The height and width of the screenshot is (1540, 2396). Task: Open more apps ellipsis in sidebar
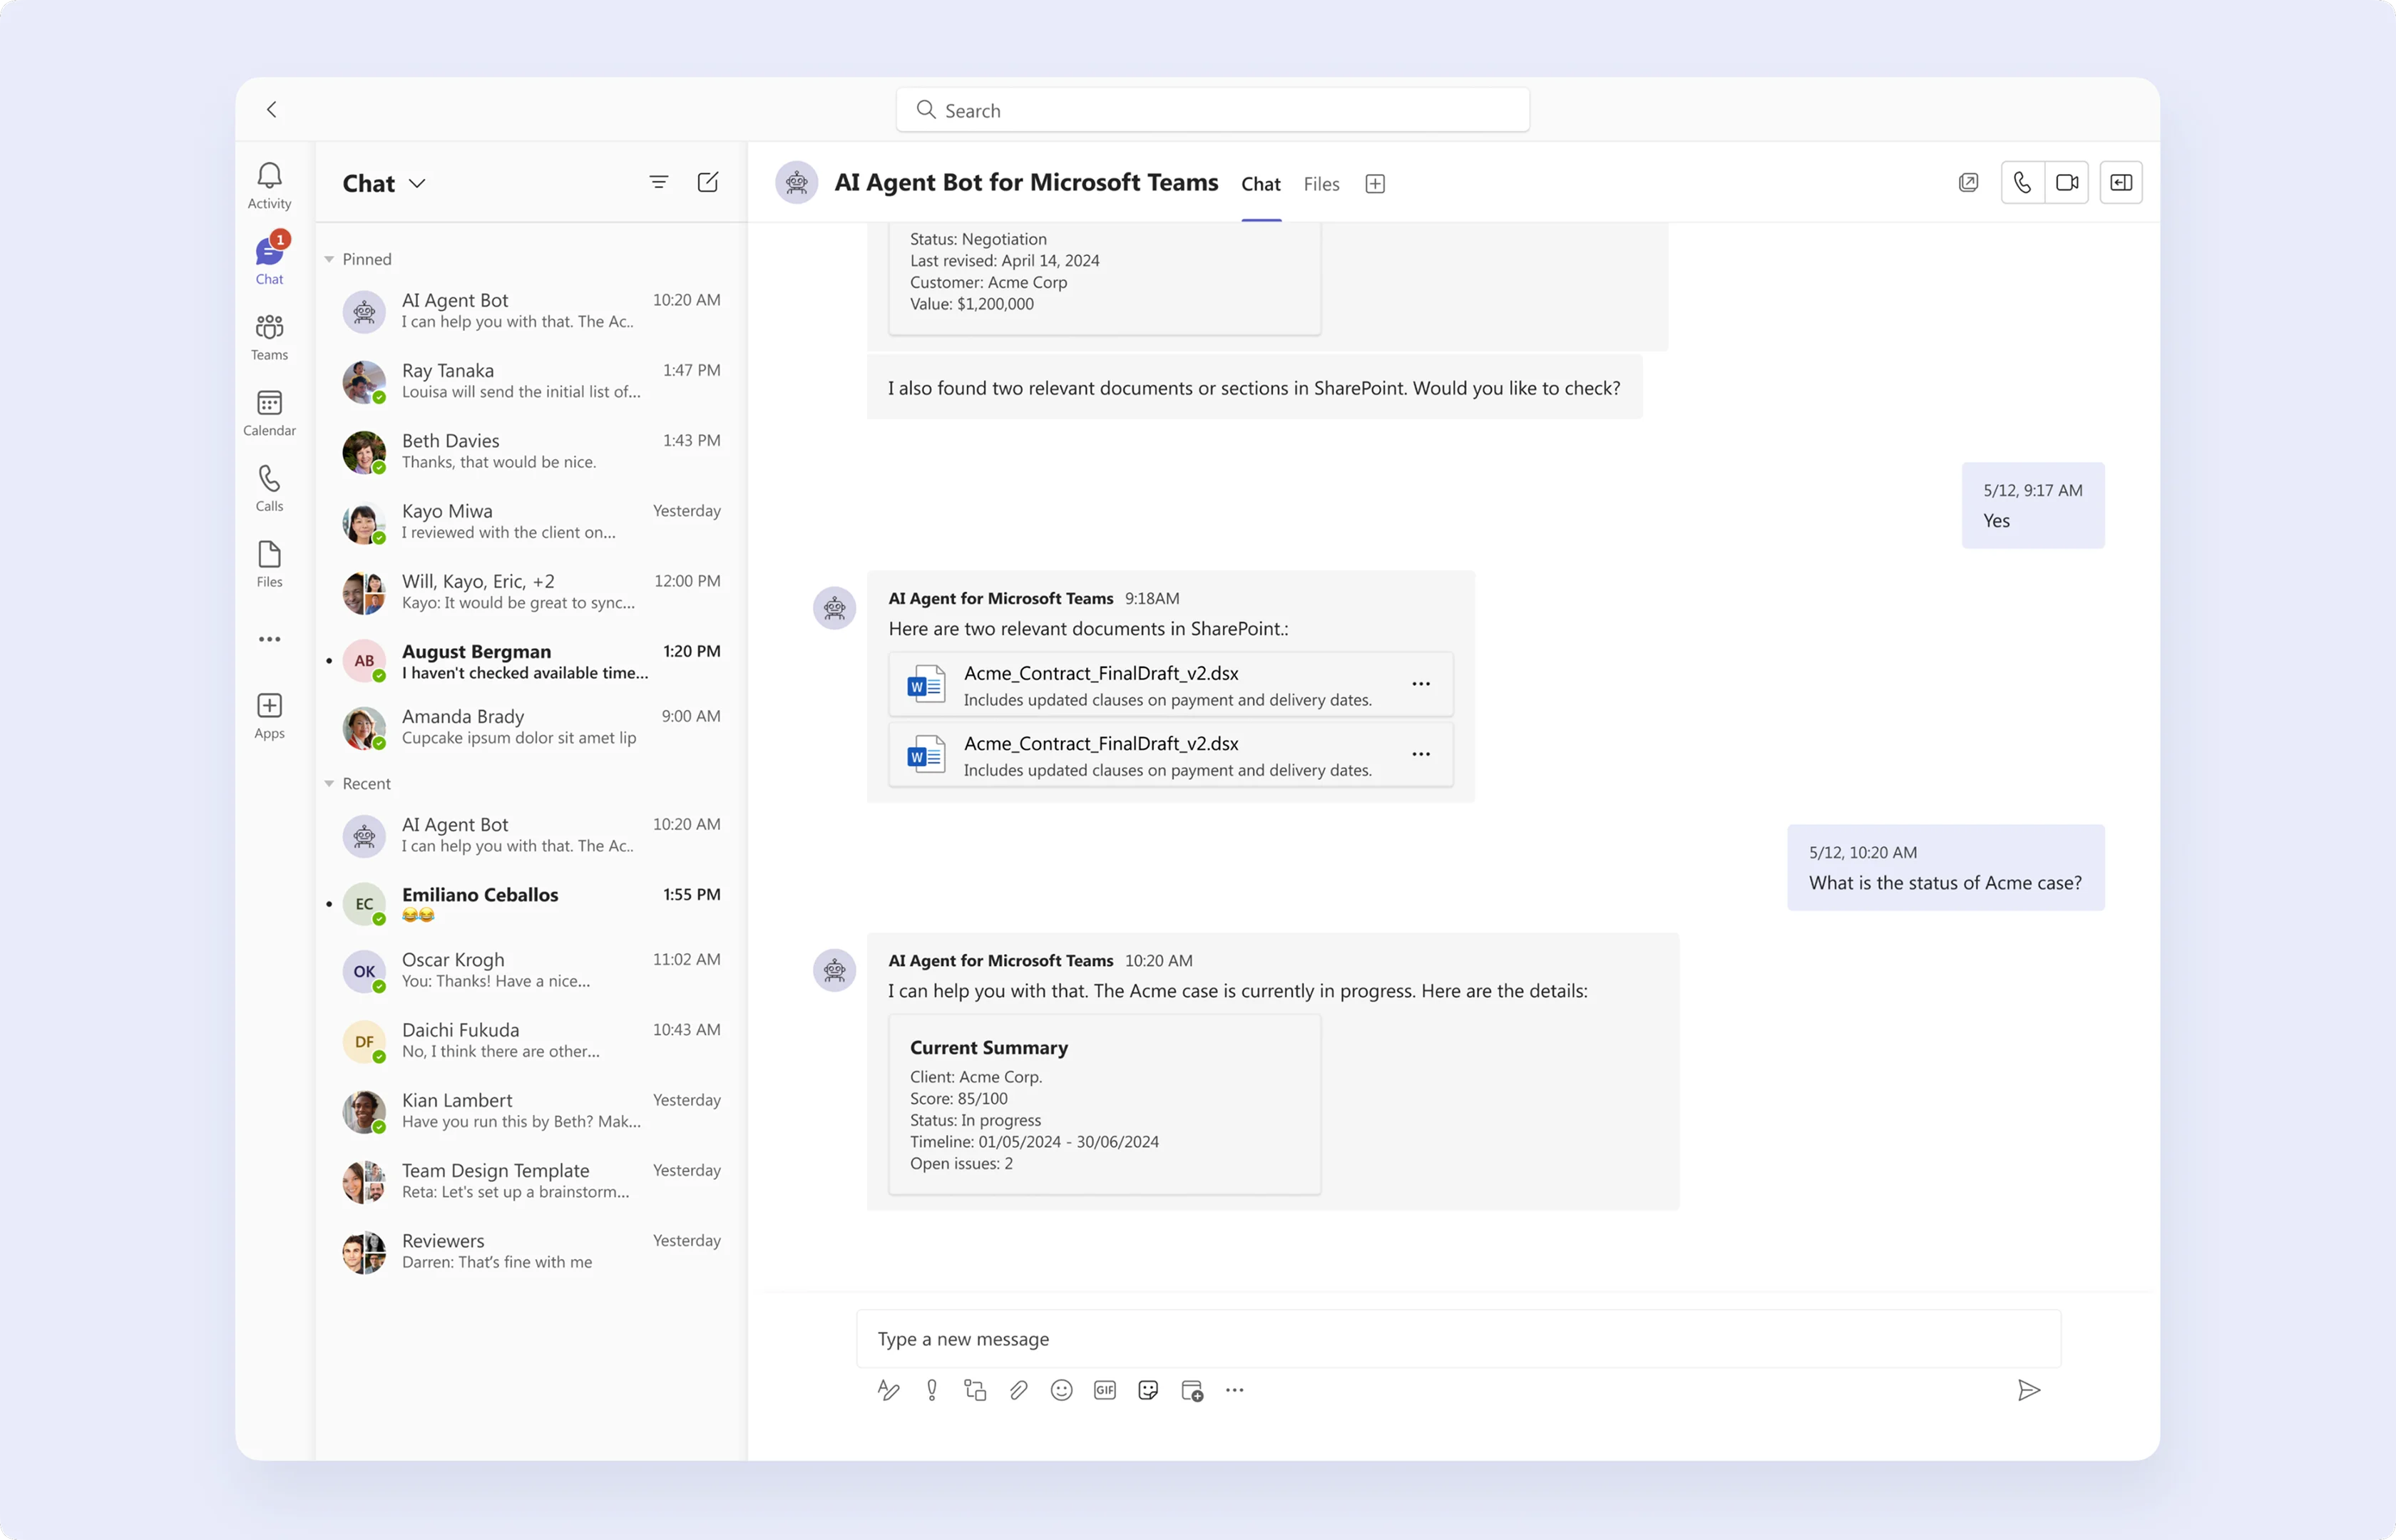269,639
